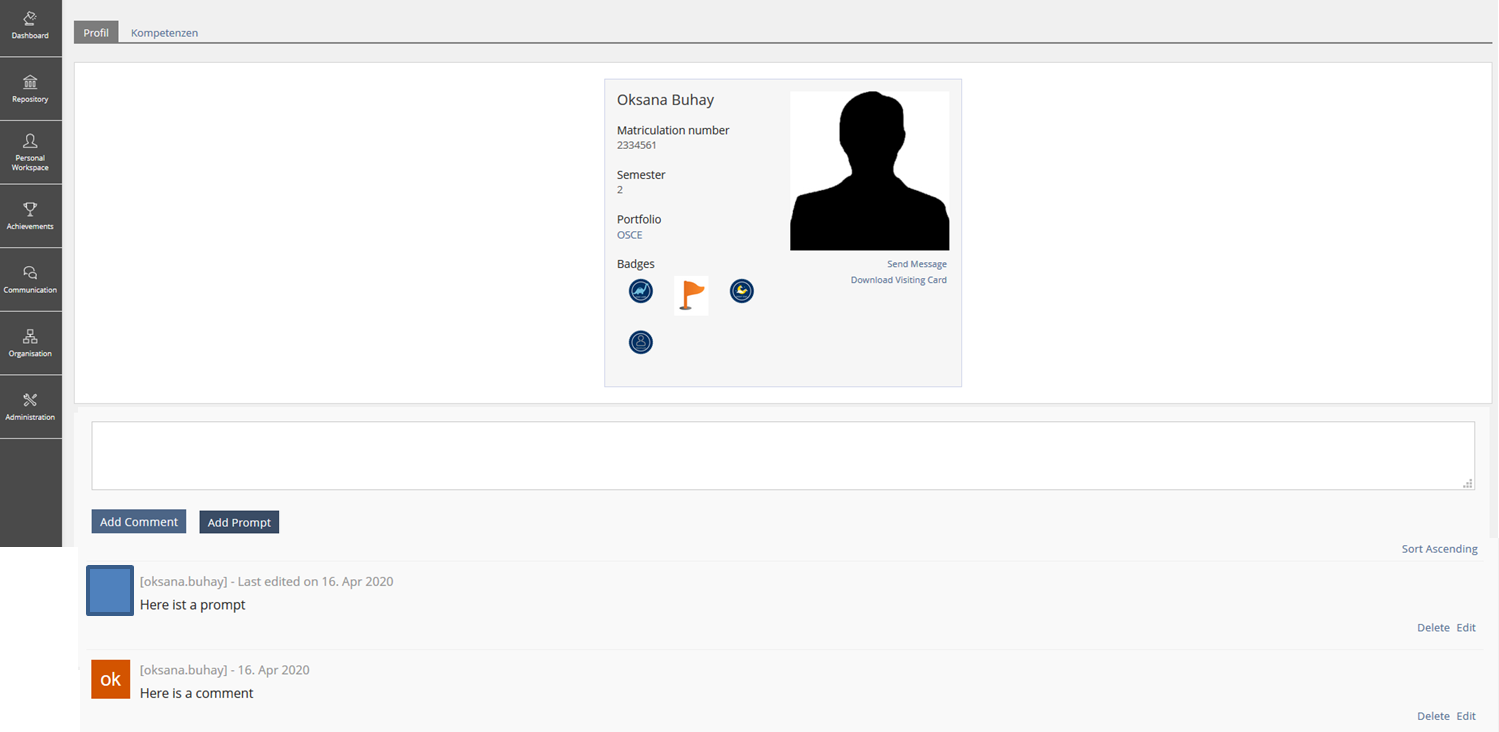Open the Communication section
The width and height of the screenshot is (1499, 732).
[x=30, y=279]
